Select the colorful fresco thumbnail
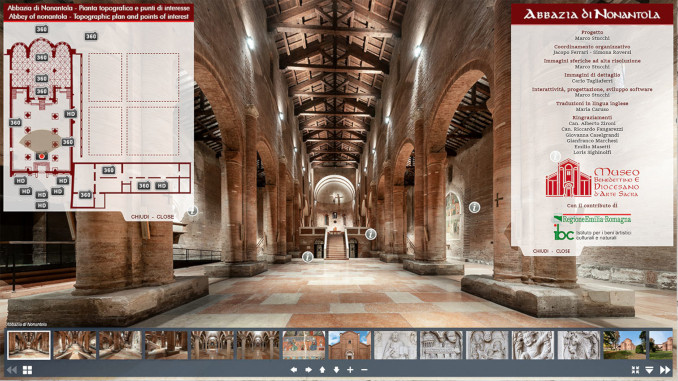Screen dimensions: 678x381 pos(304,345)
